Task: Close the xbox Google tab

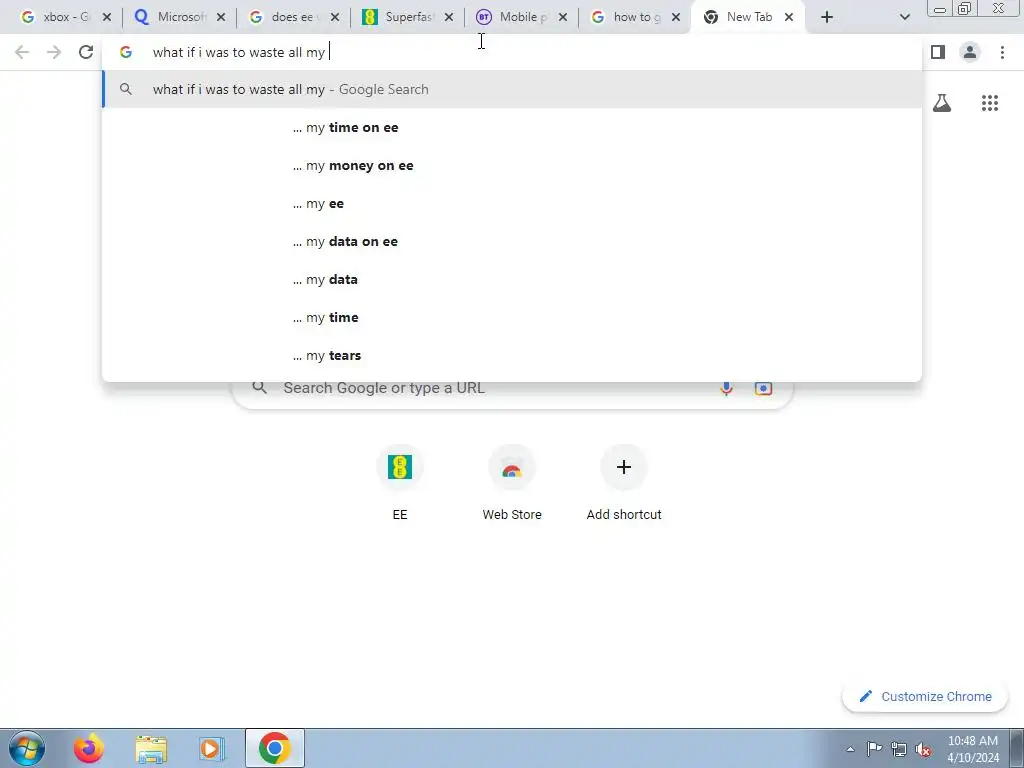Action: point(107,18)
